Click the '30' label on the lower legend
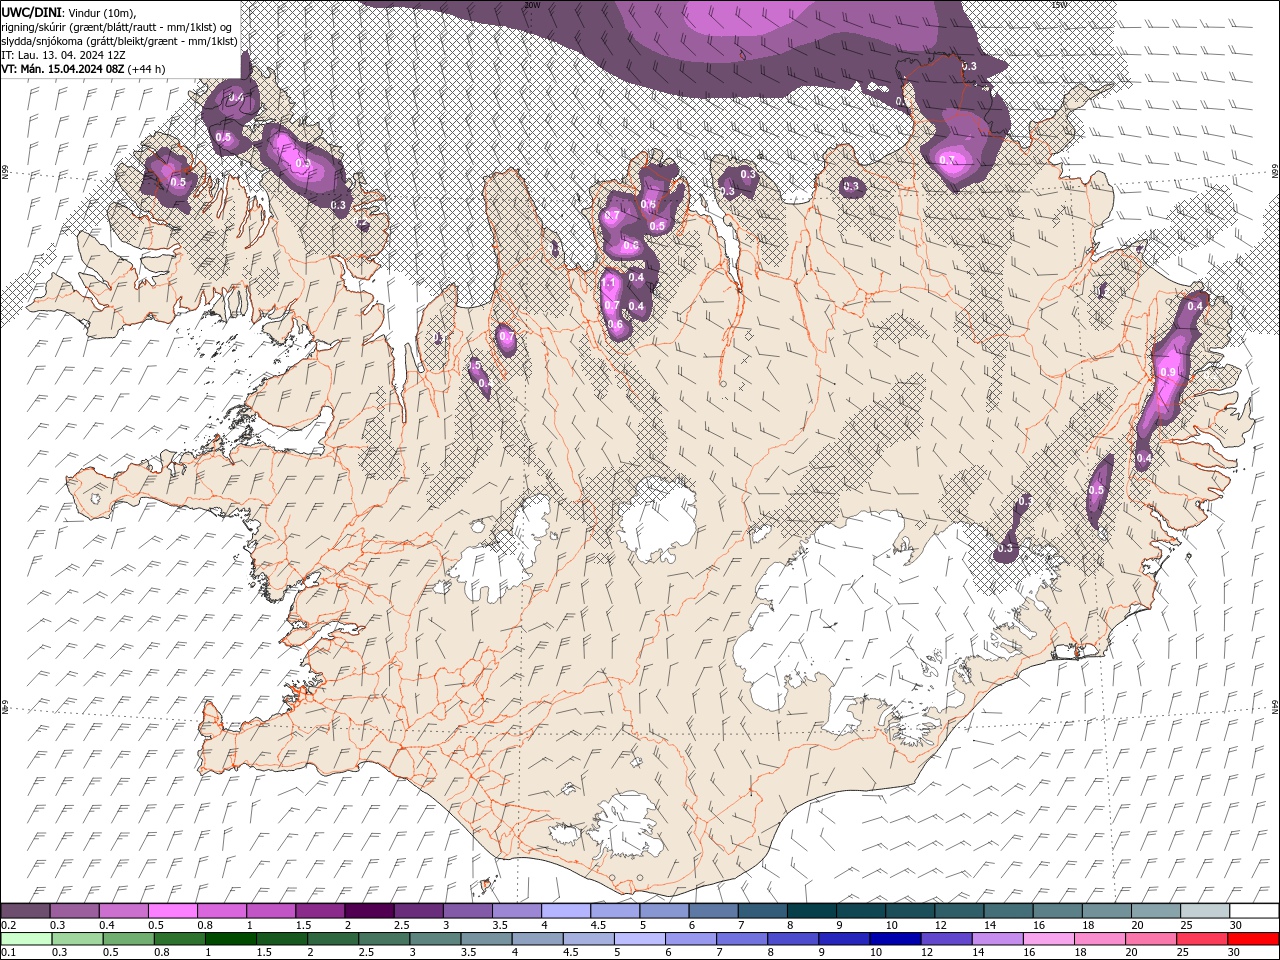 1236,953
